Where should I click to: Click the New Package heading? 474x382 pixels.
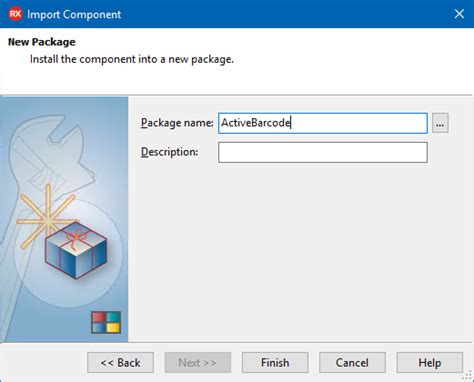42,42
